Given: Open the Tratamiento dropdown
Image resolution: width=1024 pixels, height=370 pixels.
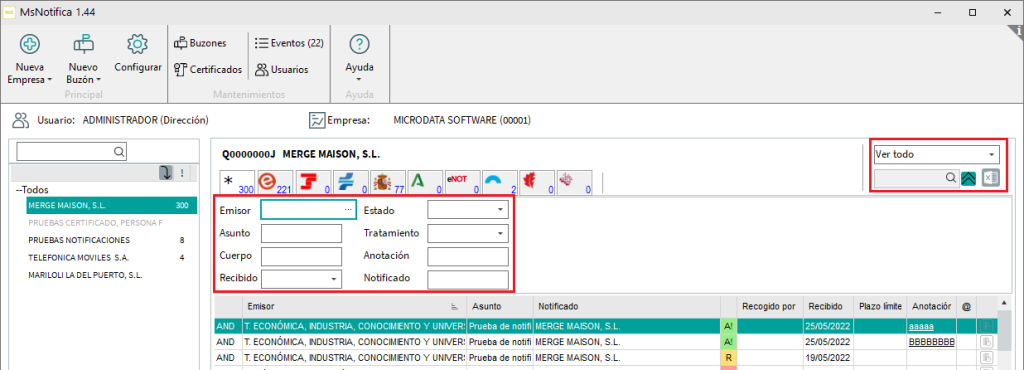Looking at the screenshot, I should point(500,233).
